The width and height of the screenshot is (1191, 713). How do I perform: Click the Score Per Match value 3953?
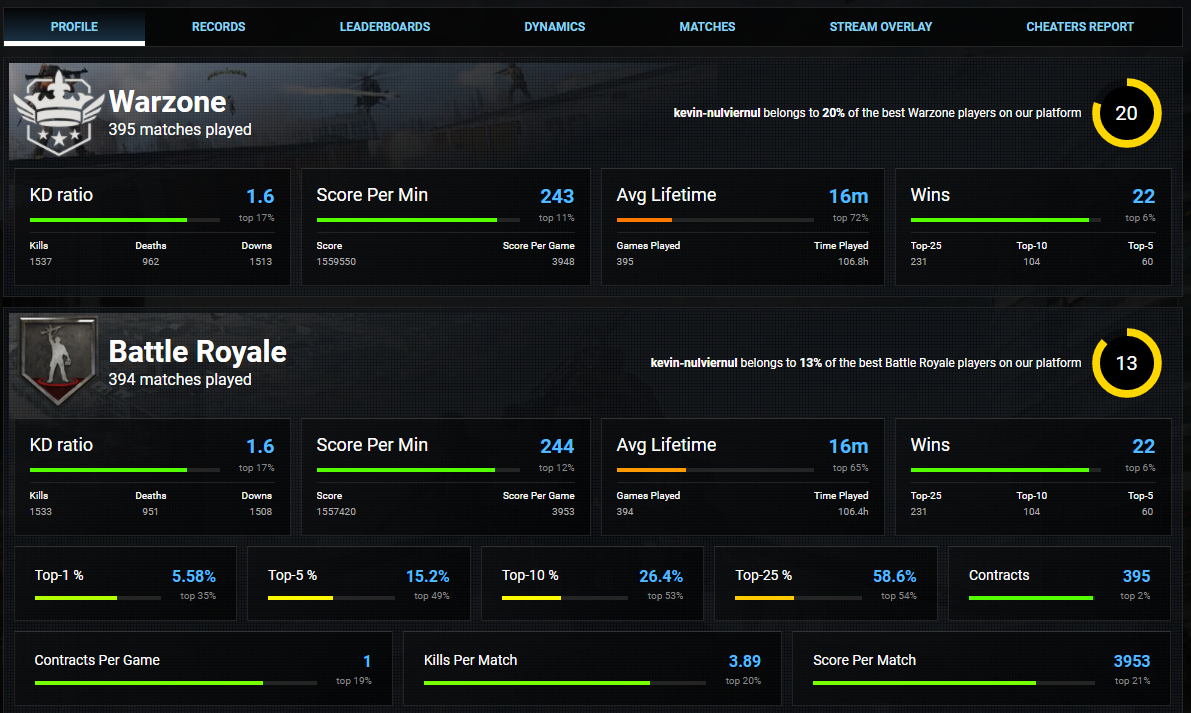point(1132,661)
